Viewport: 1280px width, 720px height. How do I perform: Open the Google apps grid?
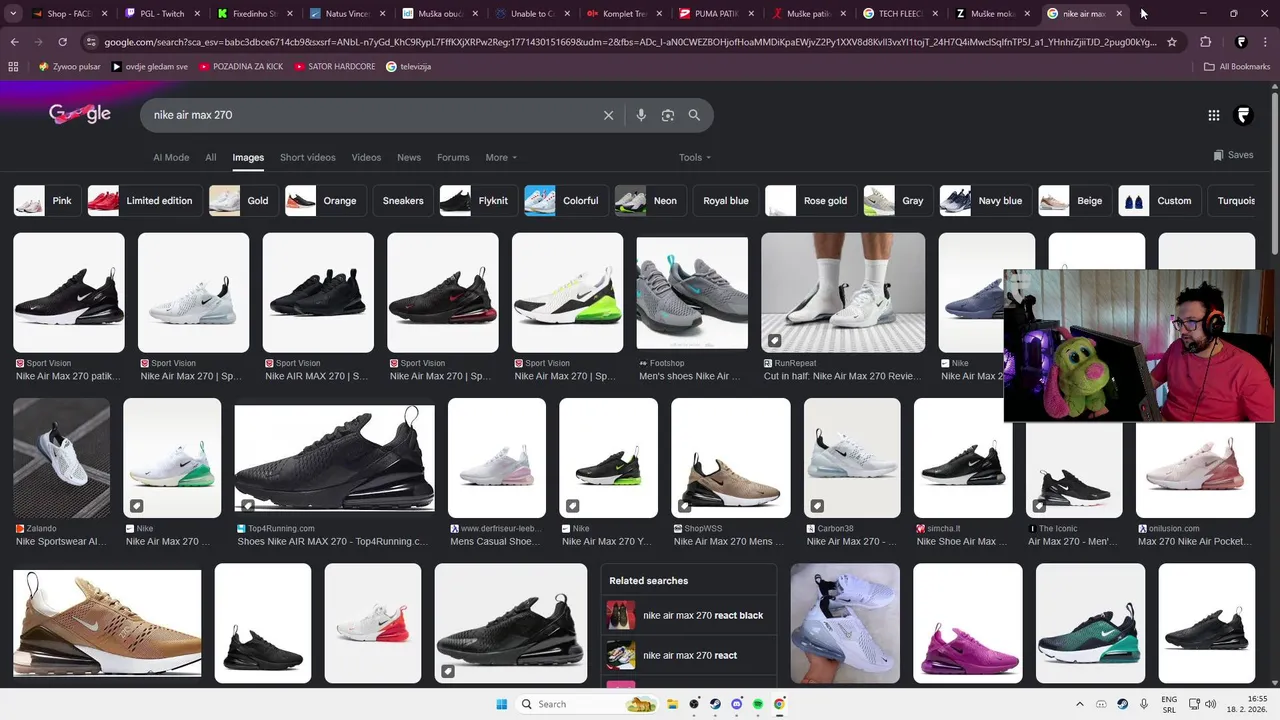point(1214,115)
